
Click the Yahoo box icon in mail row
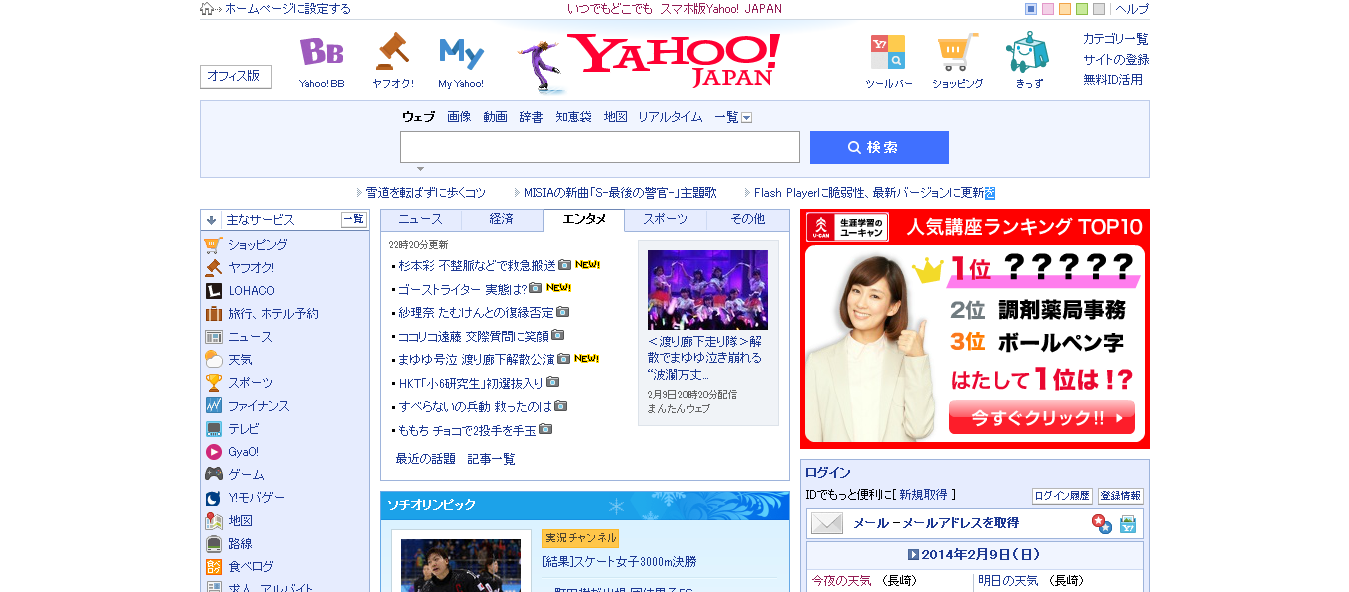(1128, 523)
